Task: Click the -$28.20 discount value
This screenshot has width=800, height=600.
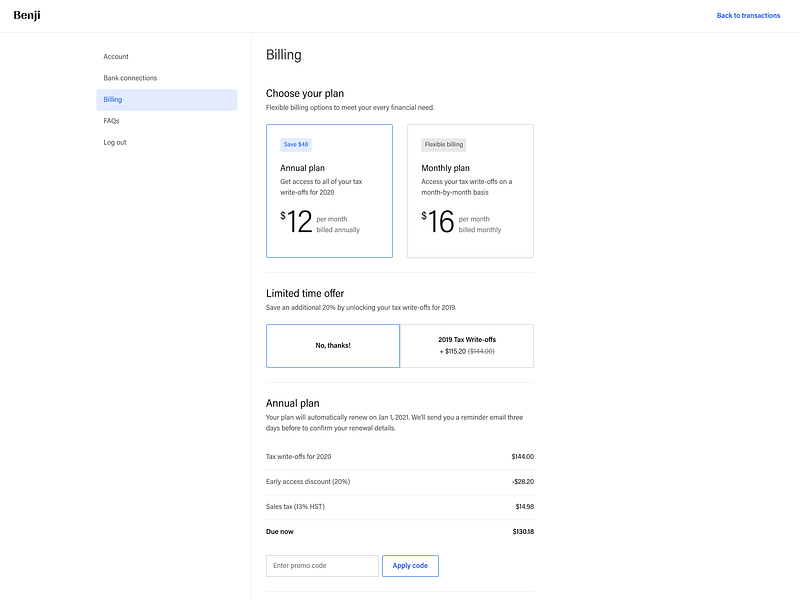Action: point(523,482)
